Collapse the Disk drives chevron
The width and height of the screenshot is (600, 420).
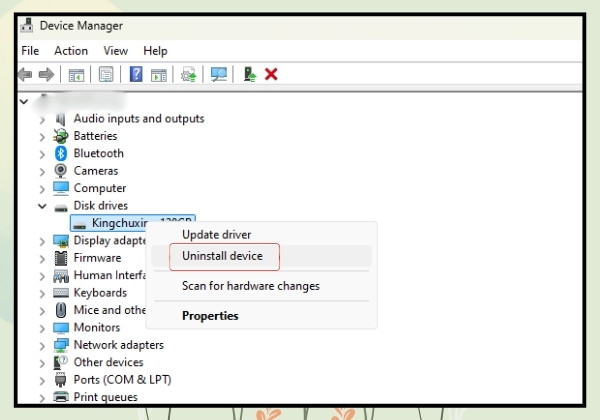42,207
